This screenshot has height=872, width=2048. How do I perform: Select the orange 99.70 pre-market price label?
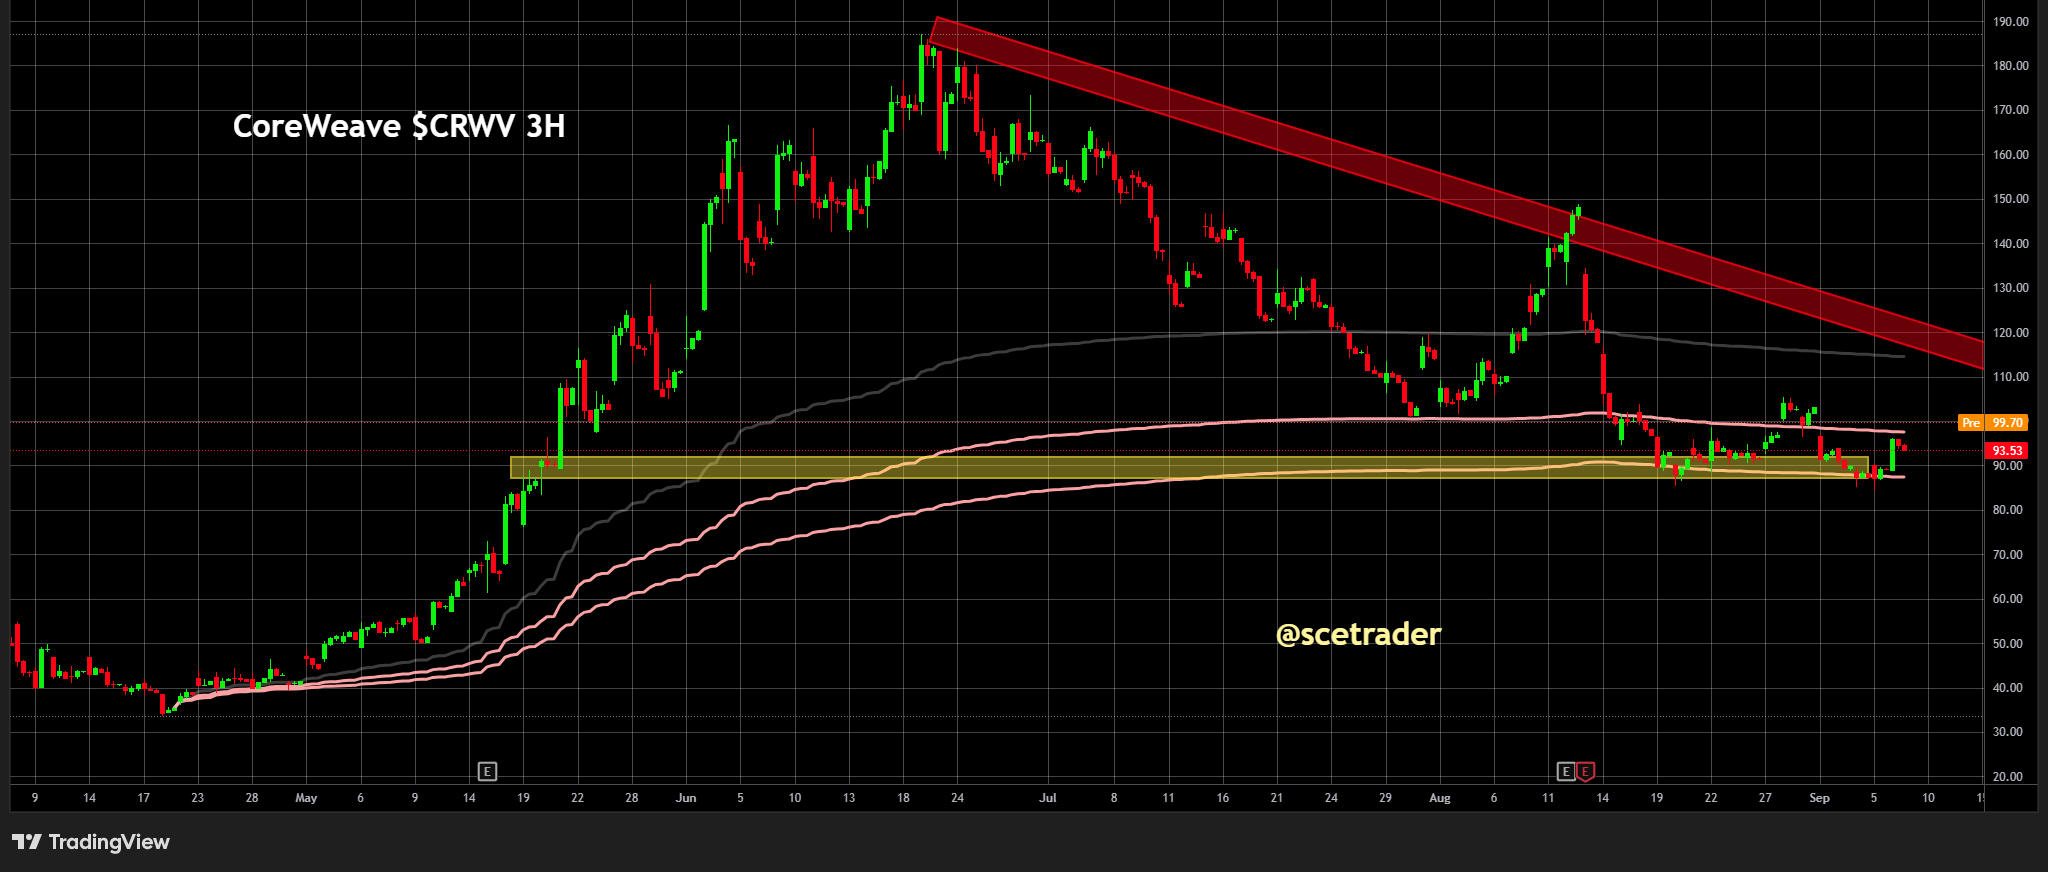(2007, 423)
